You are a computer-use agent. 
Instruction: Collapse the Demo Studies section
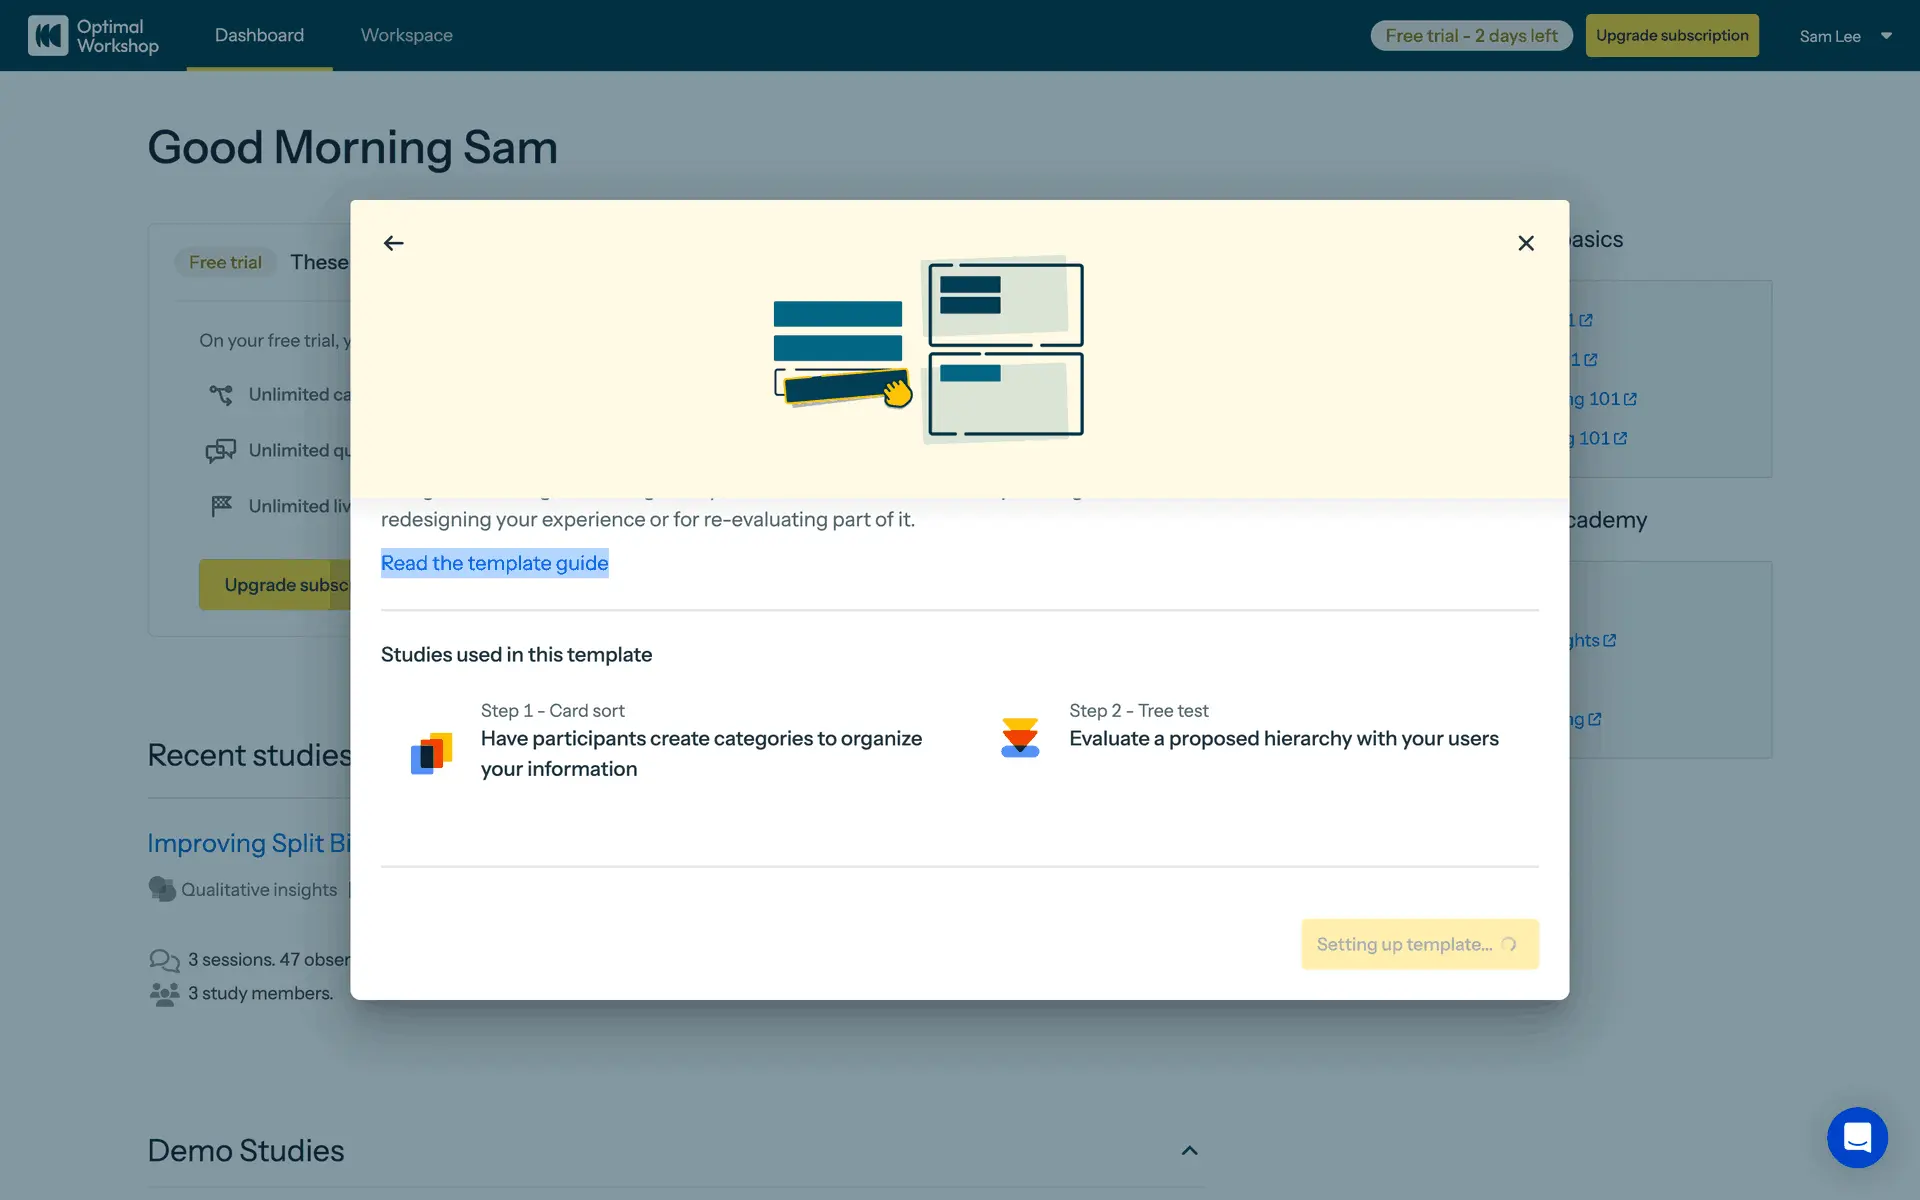click(x=1189, y=1151)
